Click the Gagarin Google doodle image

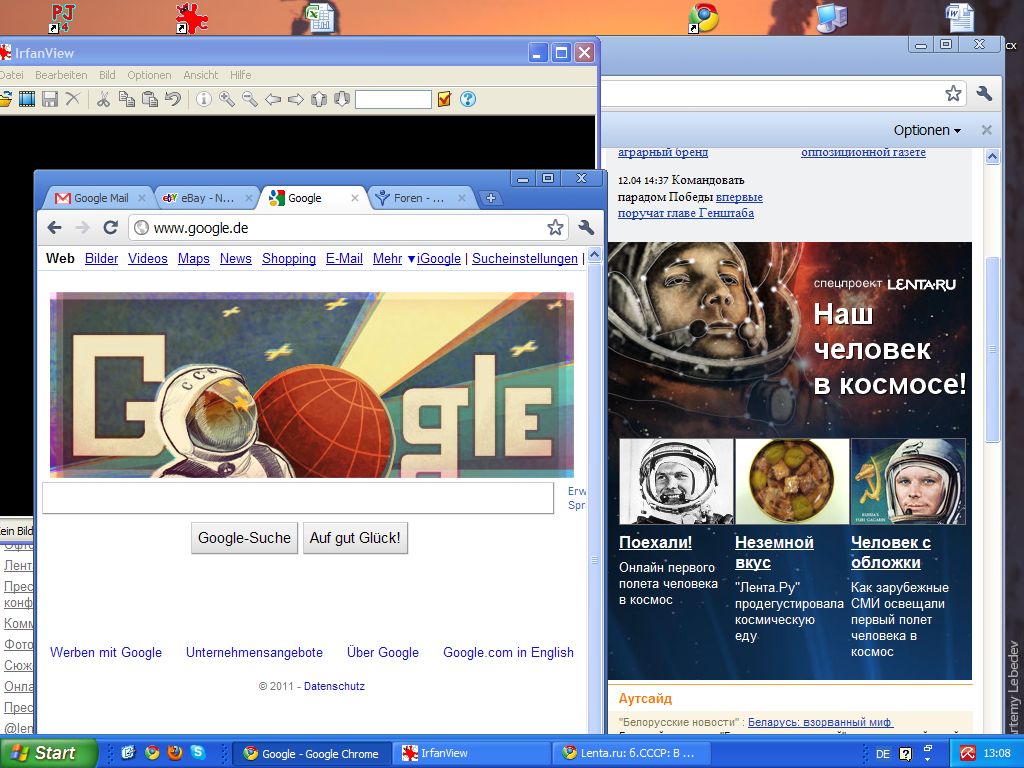312,385
